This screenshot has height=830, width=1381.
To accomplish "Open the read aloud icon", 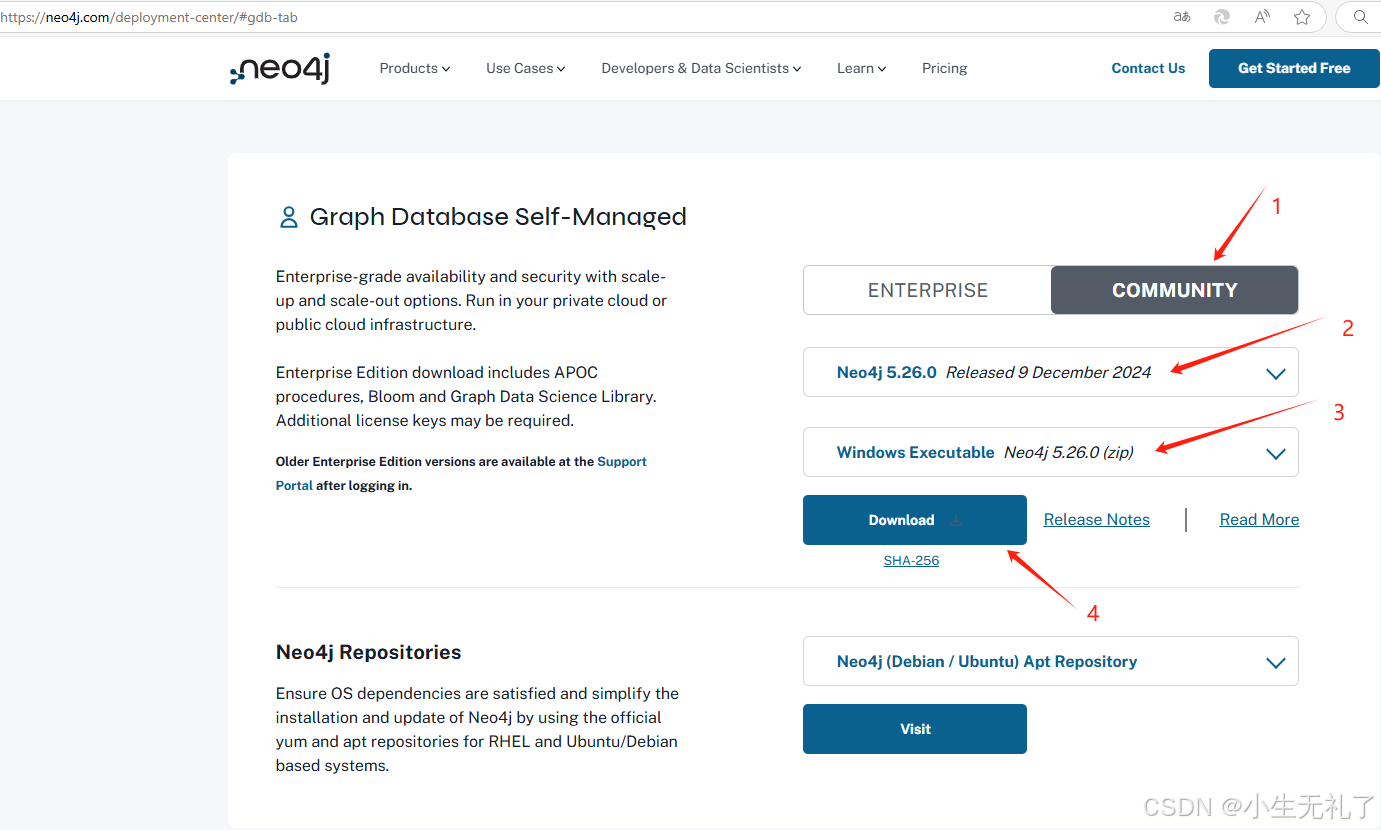I will (1262, 17).
